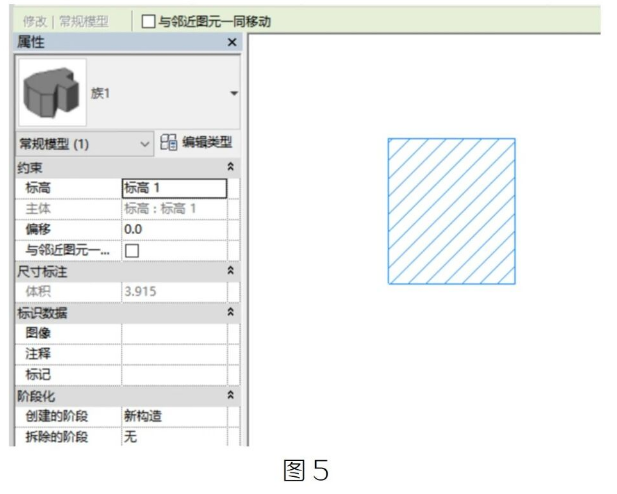Click the 图像 value field
This screenshot has width=617, height=494.
pos(175,333)
